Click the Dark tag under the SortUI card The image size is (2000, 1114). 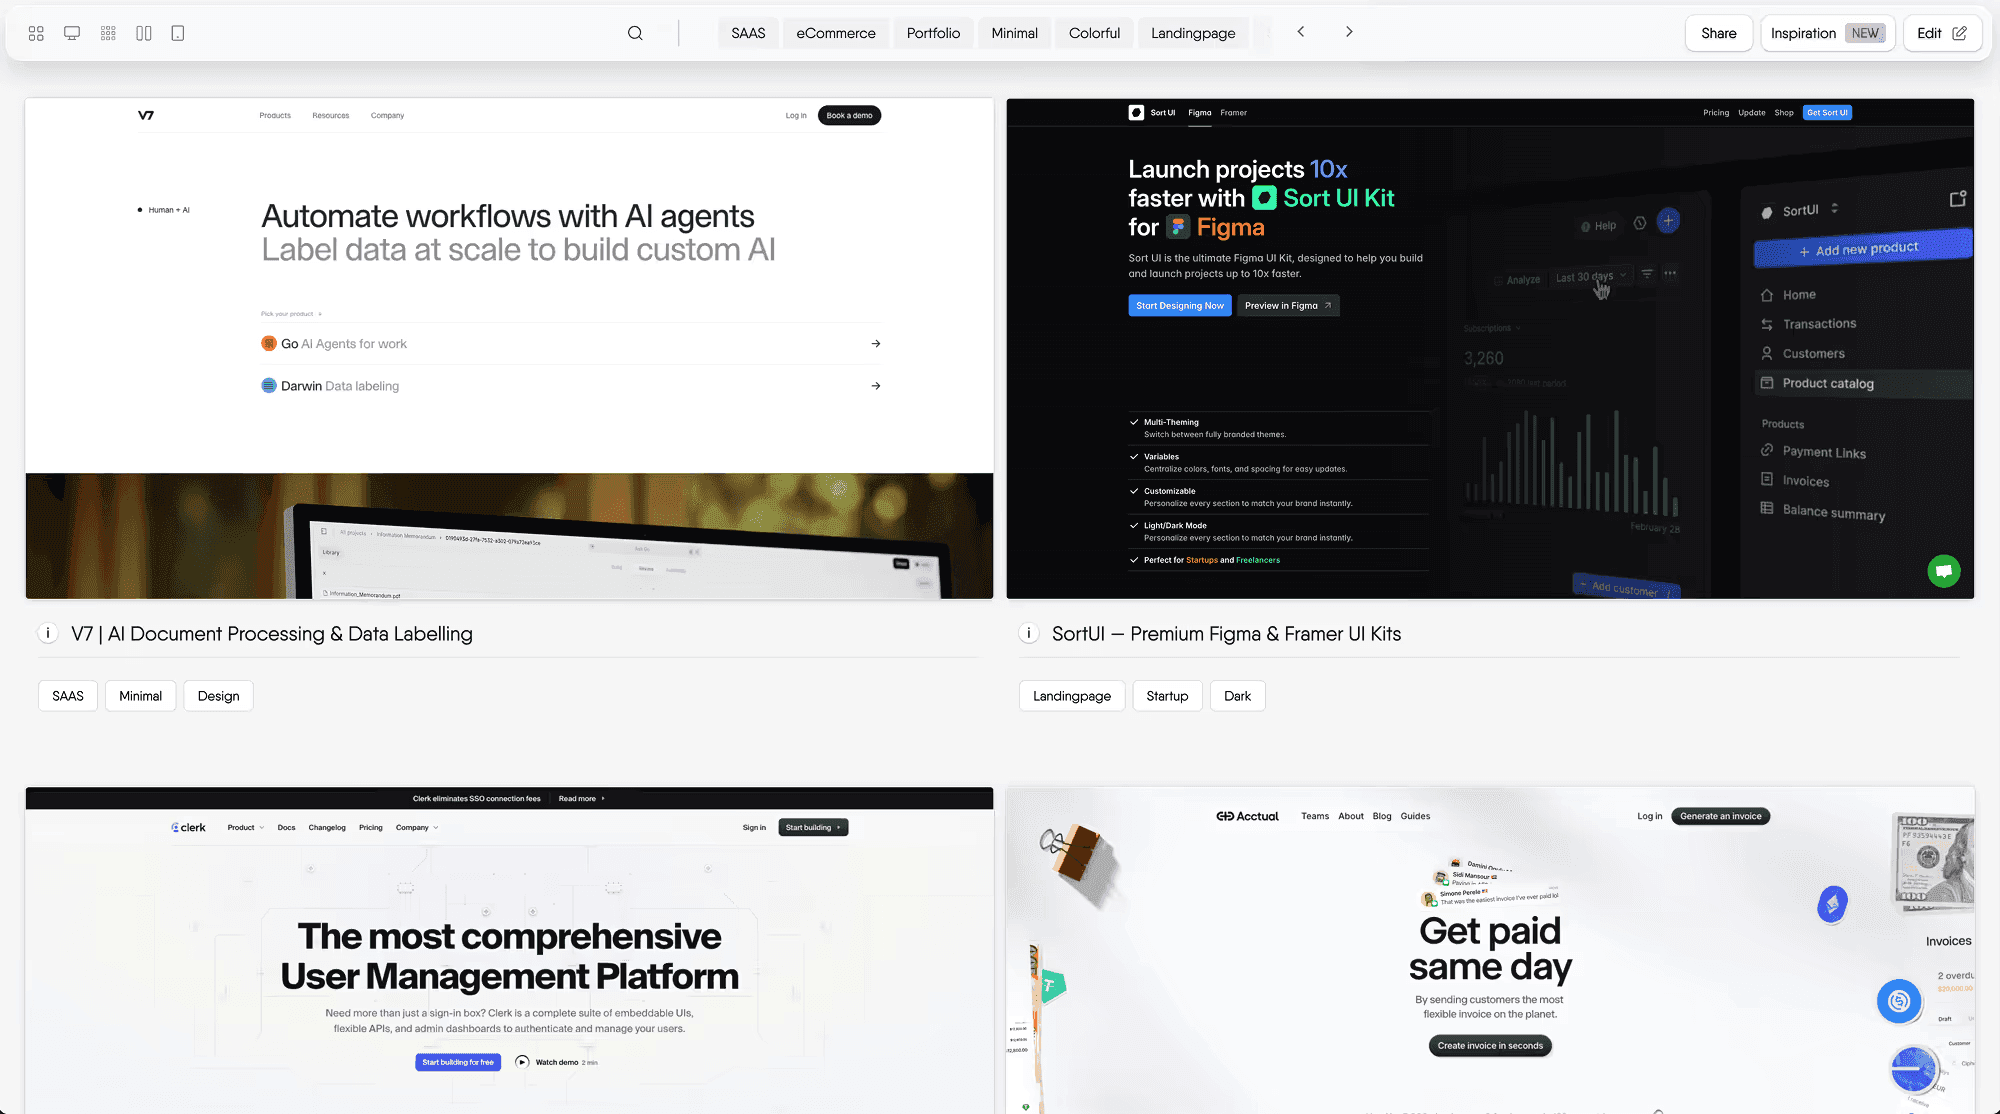(x=1238, y=696)
